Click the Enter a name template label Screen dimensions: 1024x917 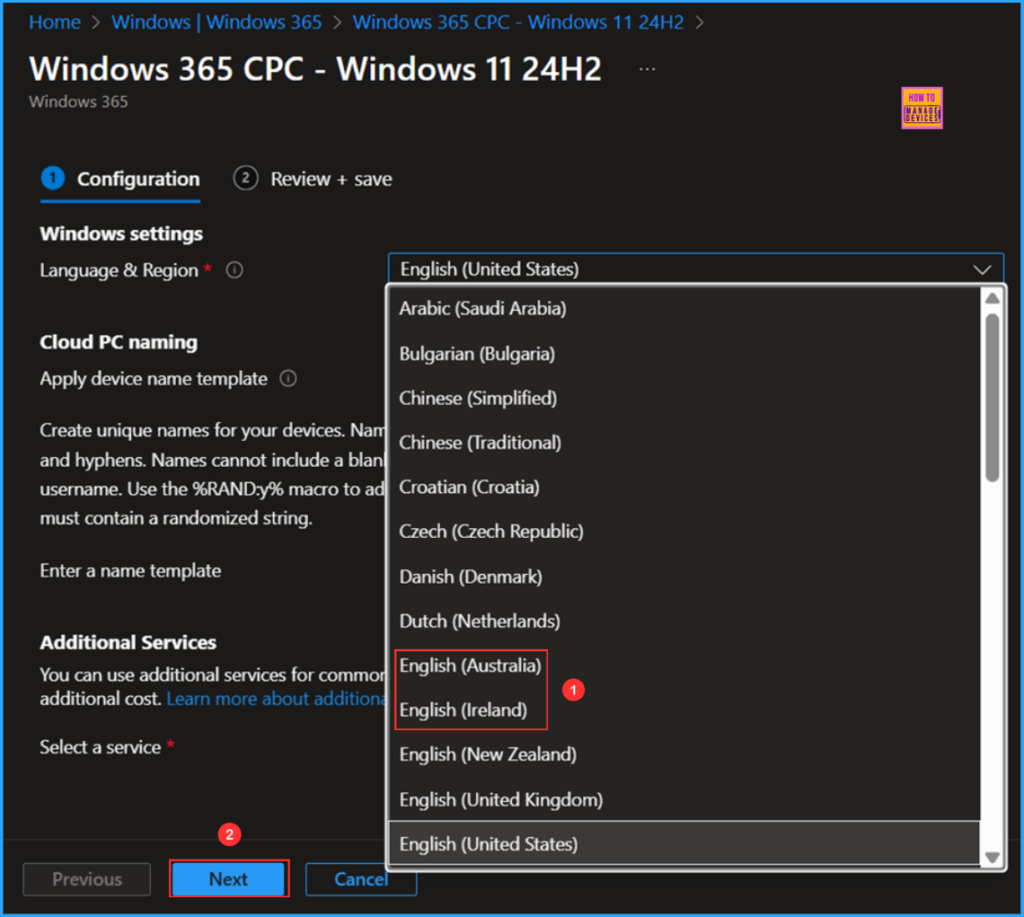pyautogui.click(x=131, y=570)
